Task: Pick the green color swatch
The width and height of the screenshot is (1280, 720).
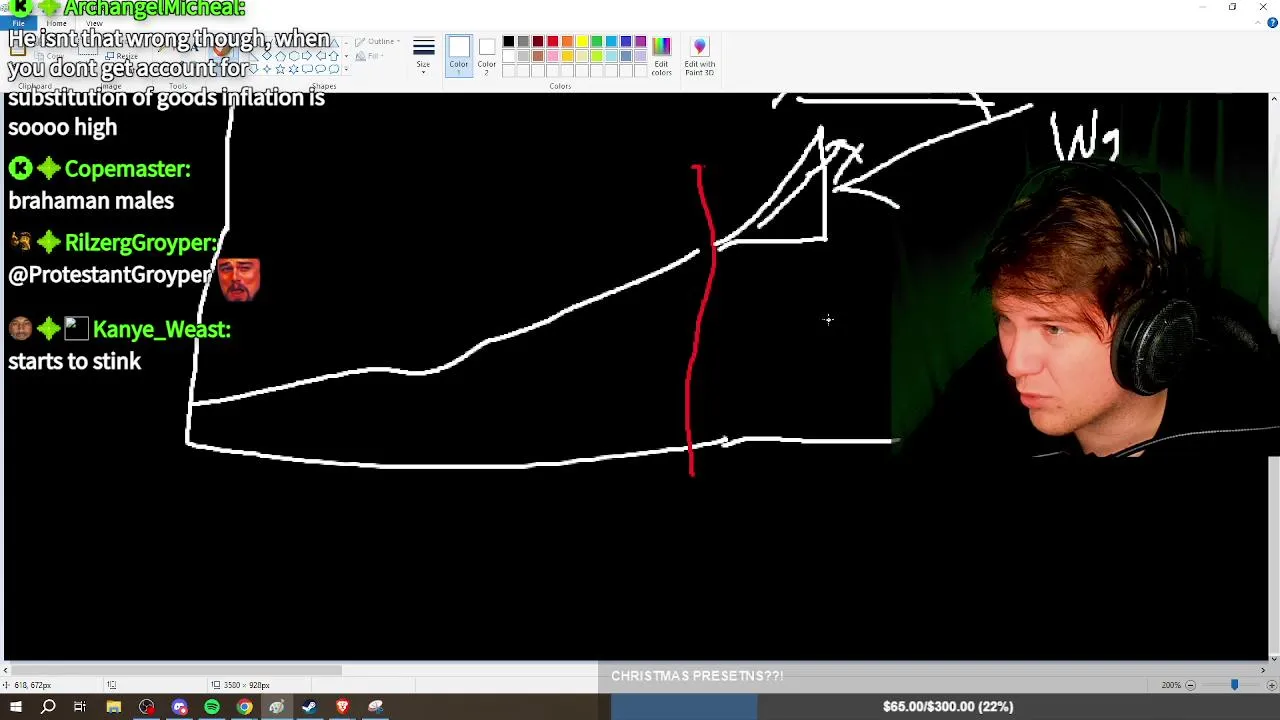Action: pos(597,41)
